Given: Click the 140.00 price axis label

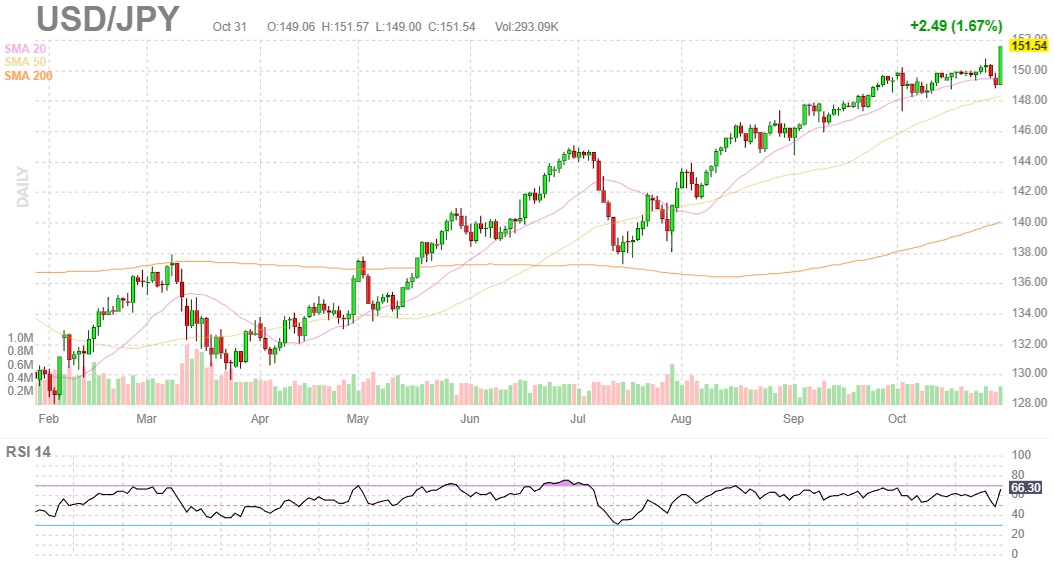Looking at the screenshot, I should click(1029, 222).
